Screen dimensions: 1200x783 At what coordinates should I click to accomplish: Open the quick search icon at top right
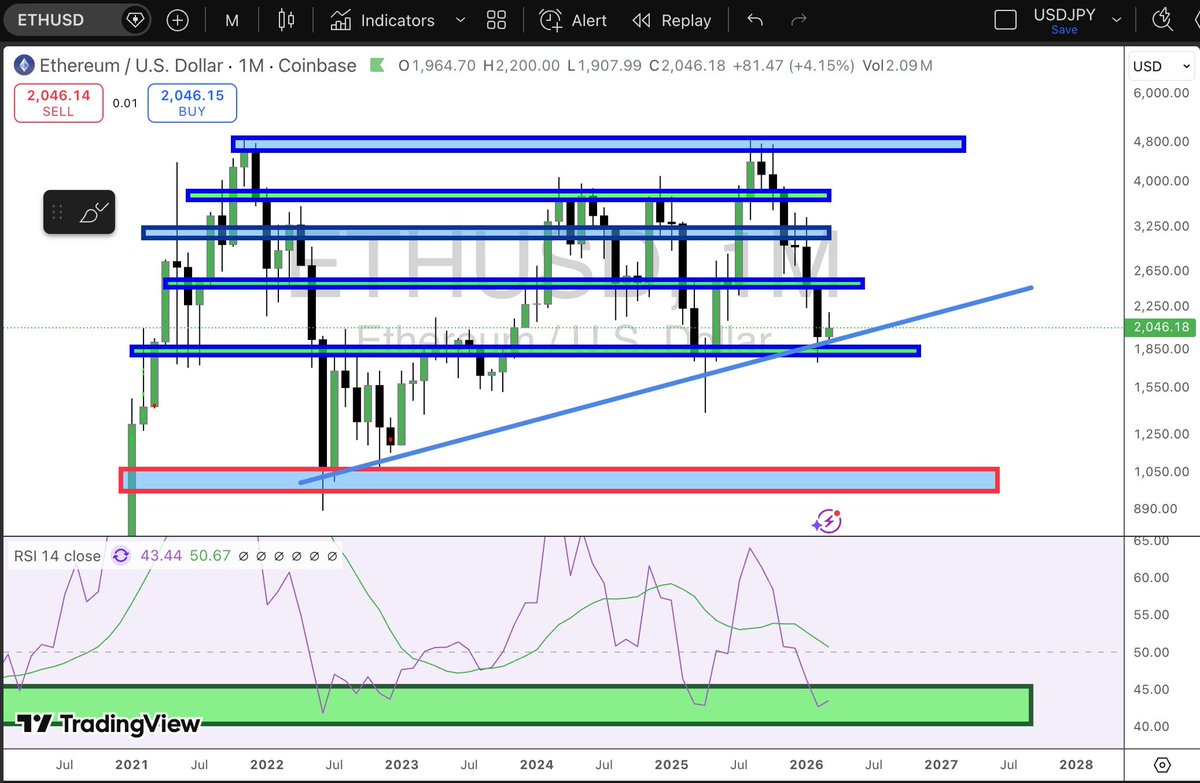(1162, 19)
